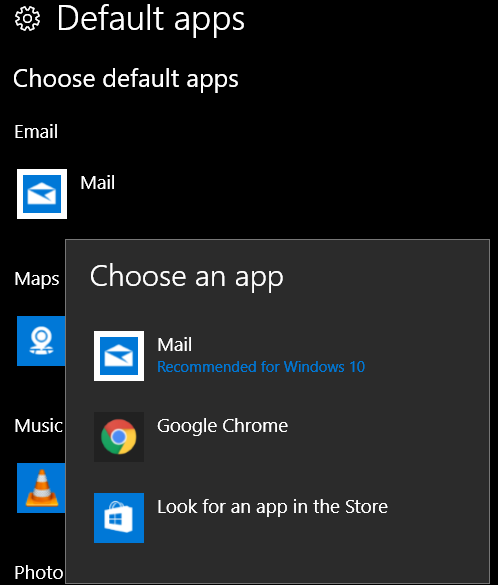Click the Mail icon under Email
This screenshot has height=585, width=498.
[42, 194]
